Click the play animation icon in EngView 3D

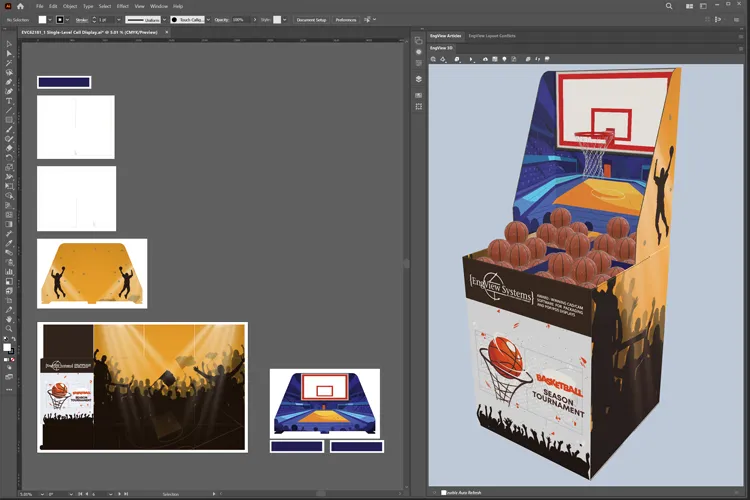471,59
